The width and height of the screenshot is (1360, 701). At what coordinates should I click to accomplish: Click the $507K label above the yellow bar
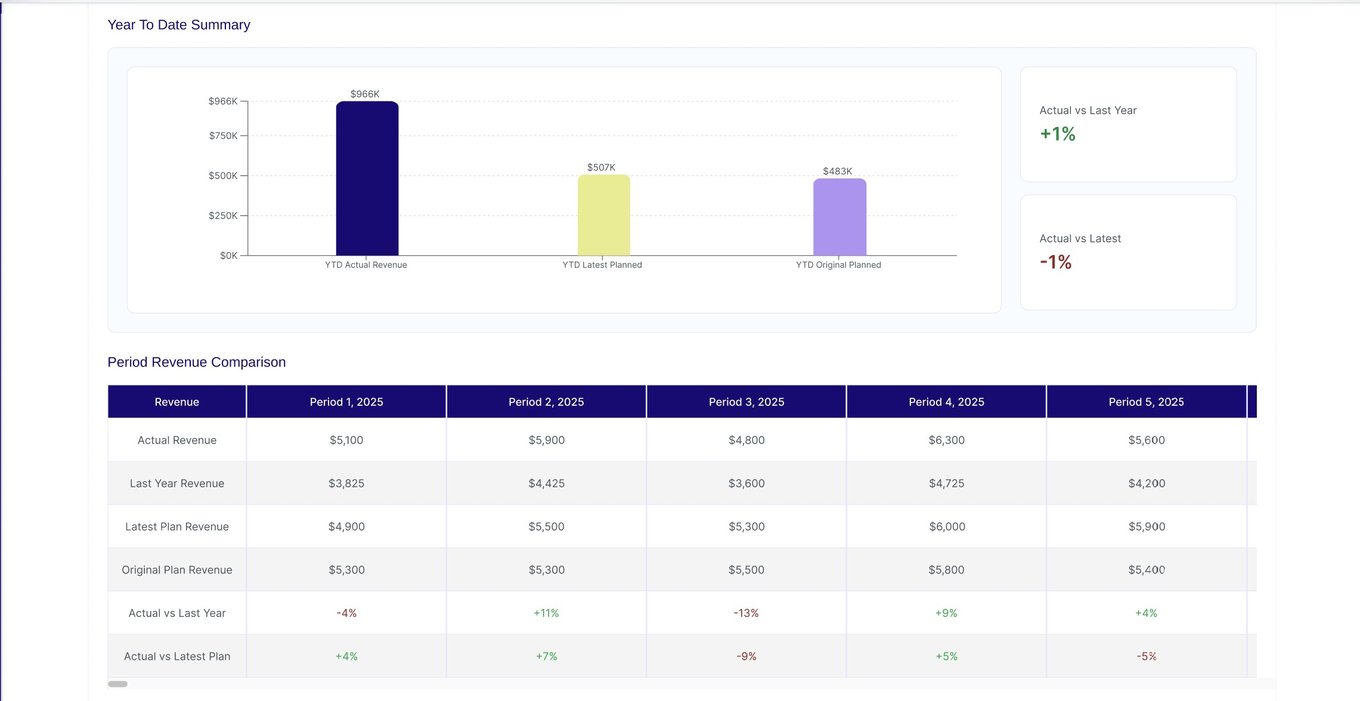click(x=602, y=167)
